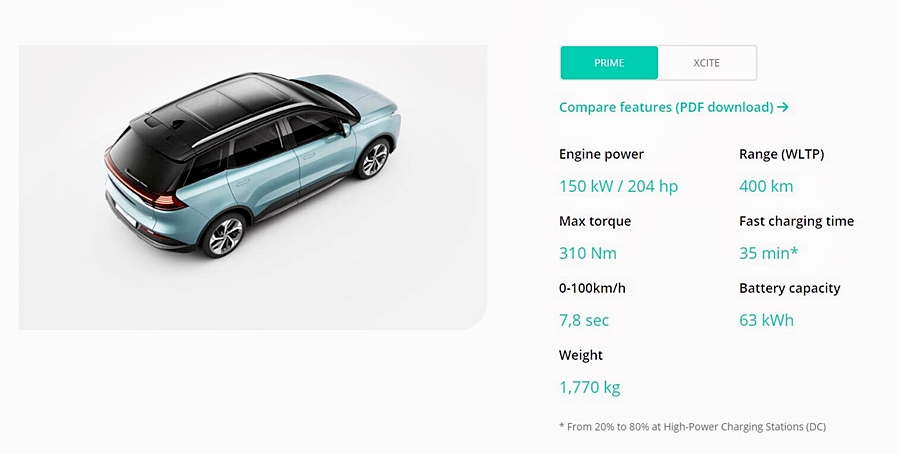Click the arrow icon after PDF download
Viewport: 900px width, 454px height.
click(782, 107)
